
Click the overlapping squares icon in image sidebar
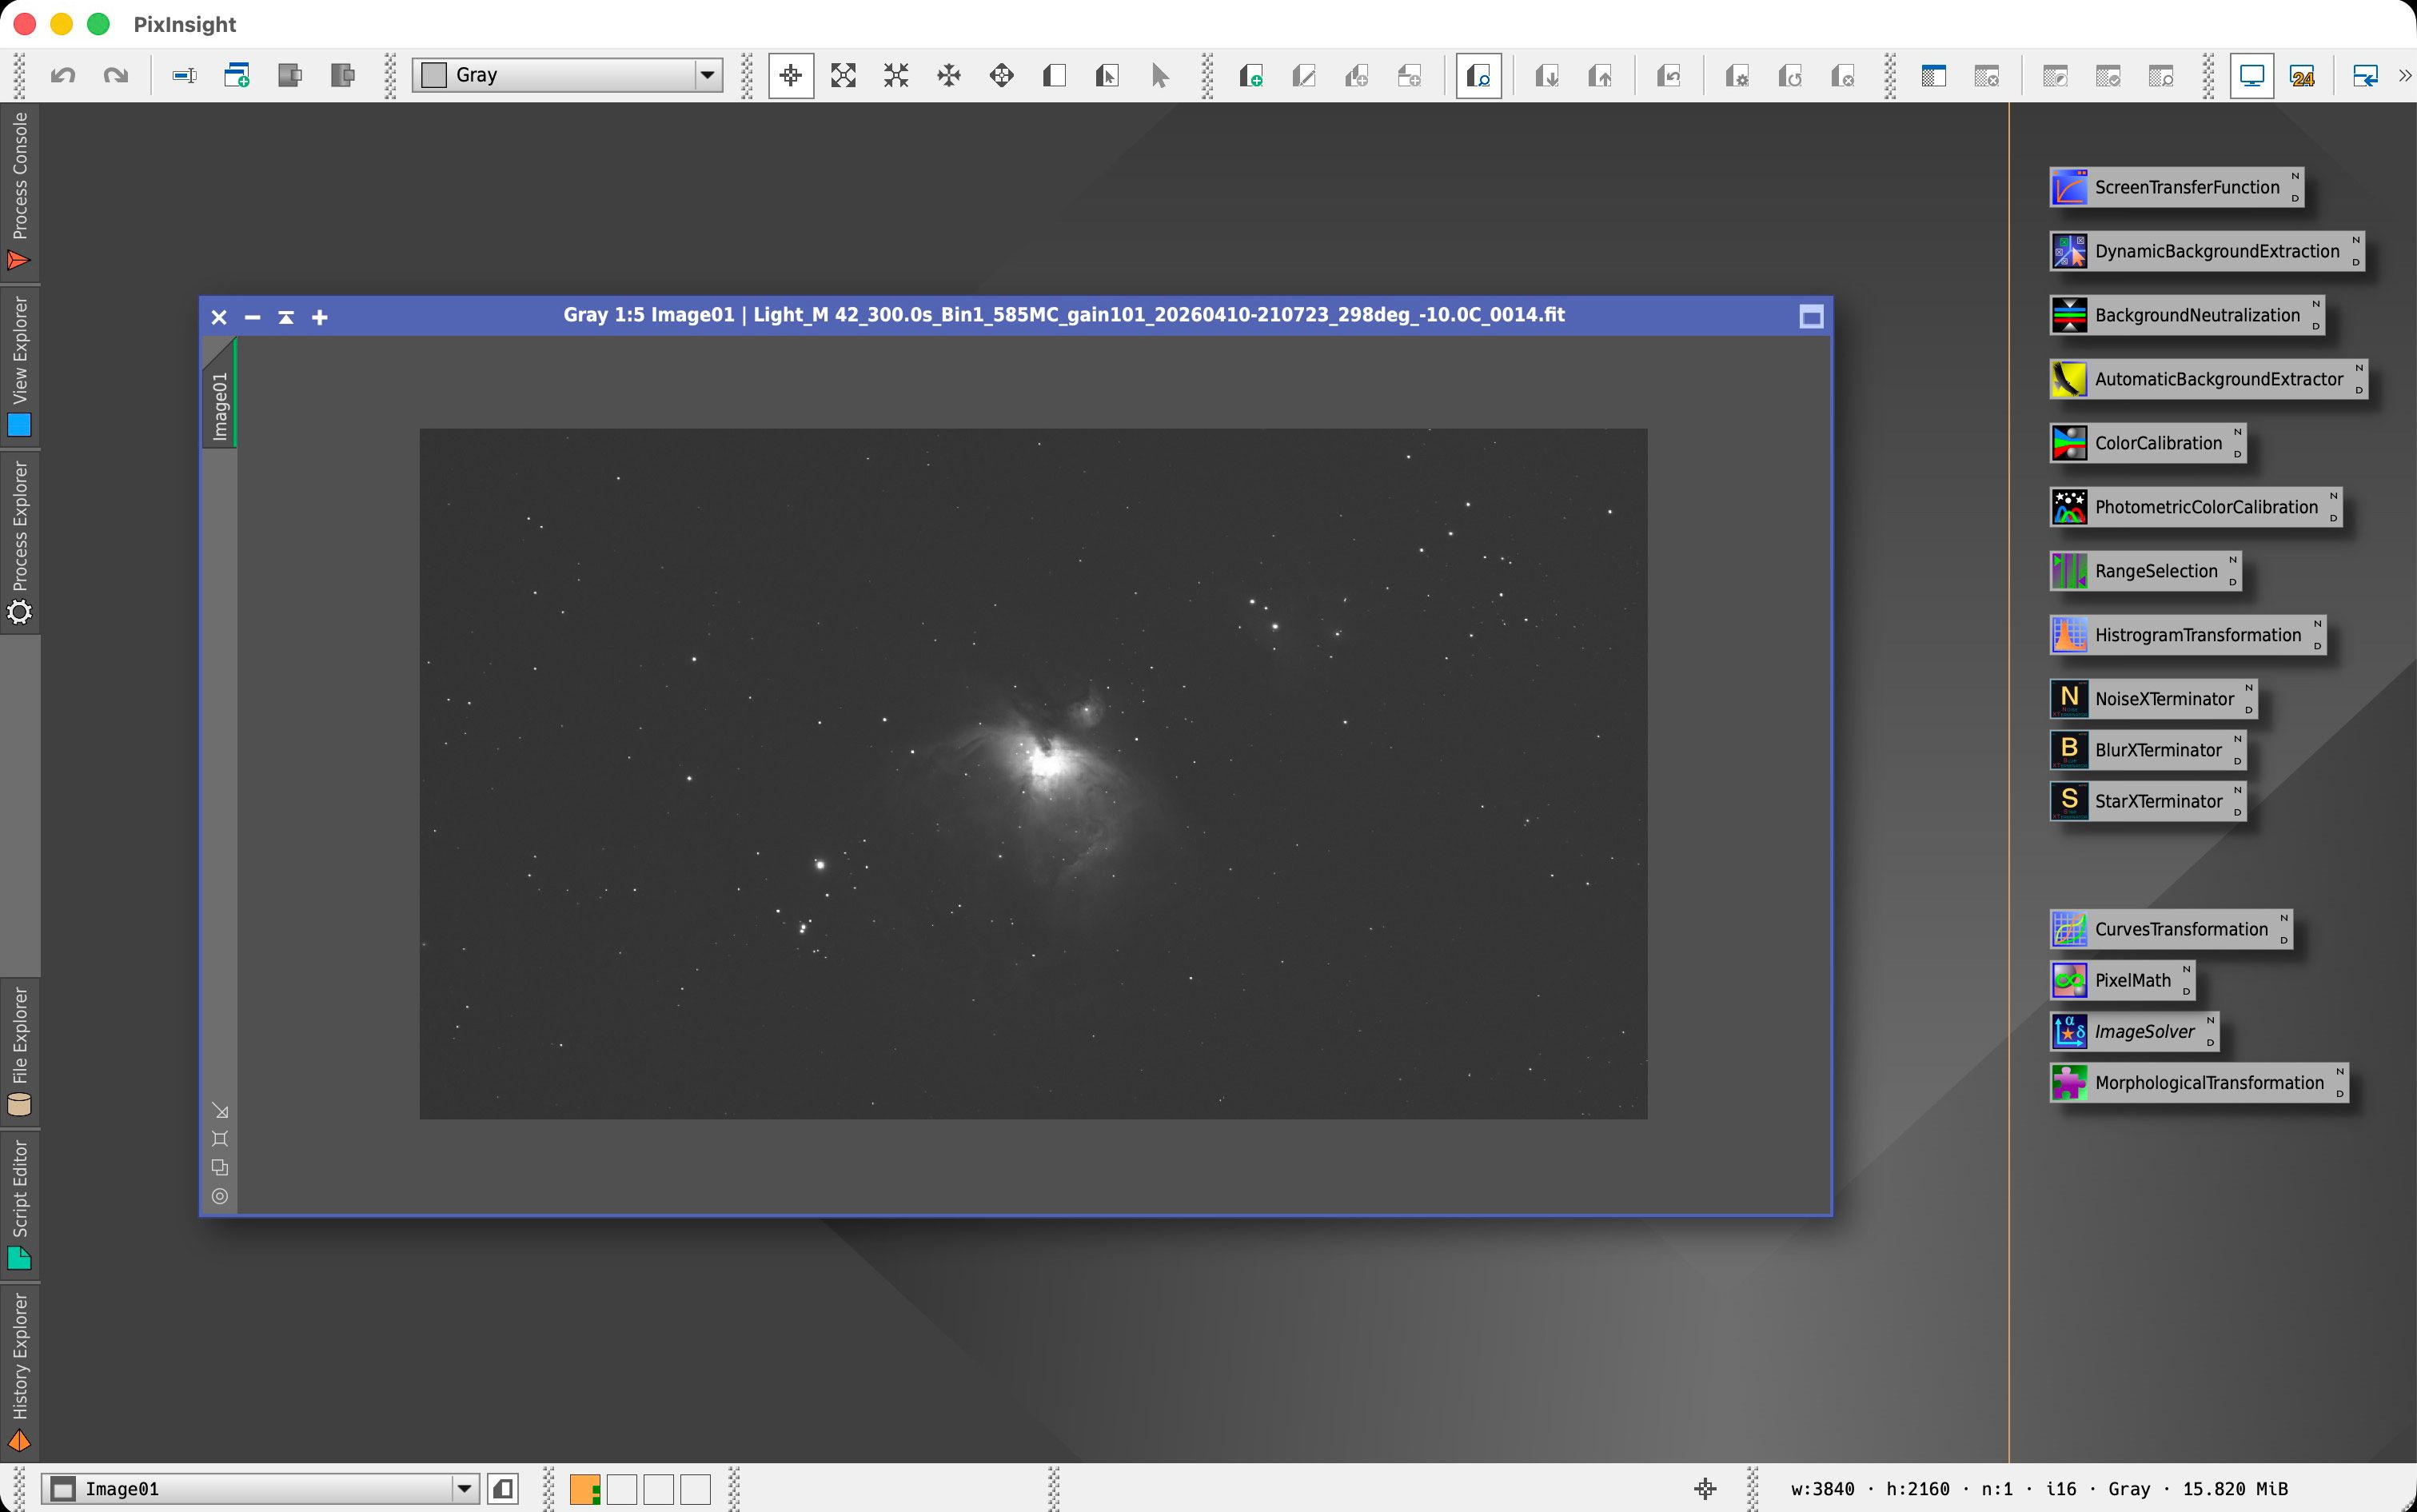pos(220,1167)
